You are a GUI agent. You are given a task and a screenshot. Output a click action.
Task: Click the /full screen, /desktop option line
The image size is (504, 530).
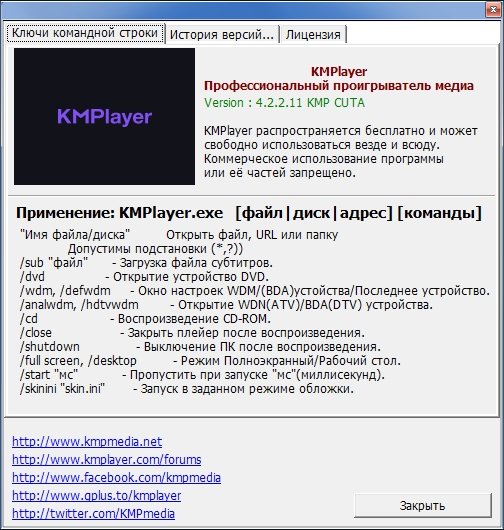pyautogui.click(x=210, y=361)
